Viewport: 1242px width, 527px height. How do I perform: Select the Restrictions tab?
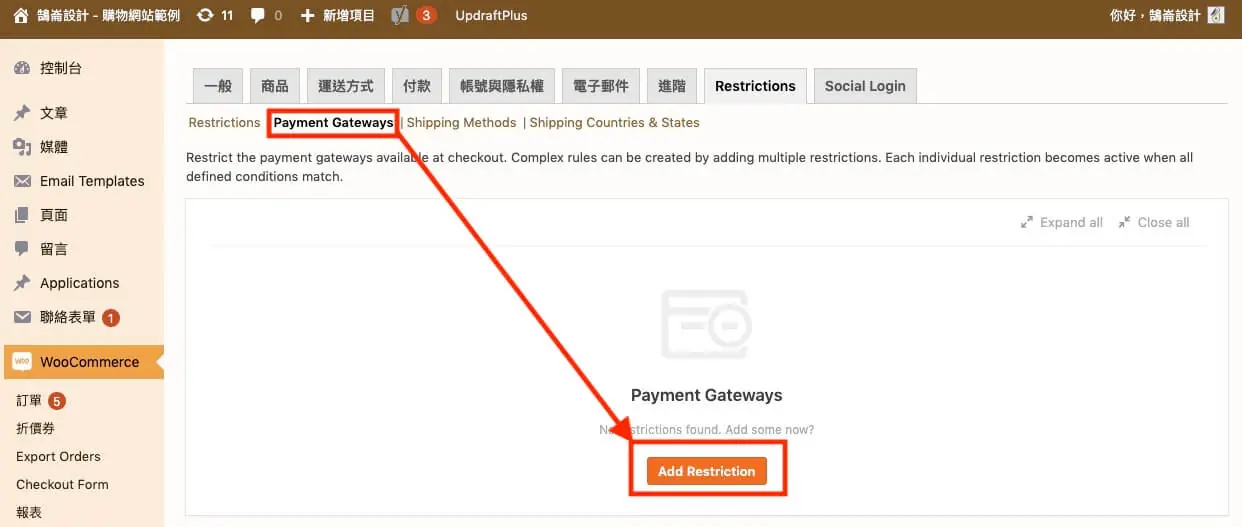755,86
